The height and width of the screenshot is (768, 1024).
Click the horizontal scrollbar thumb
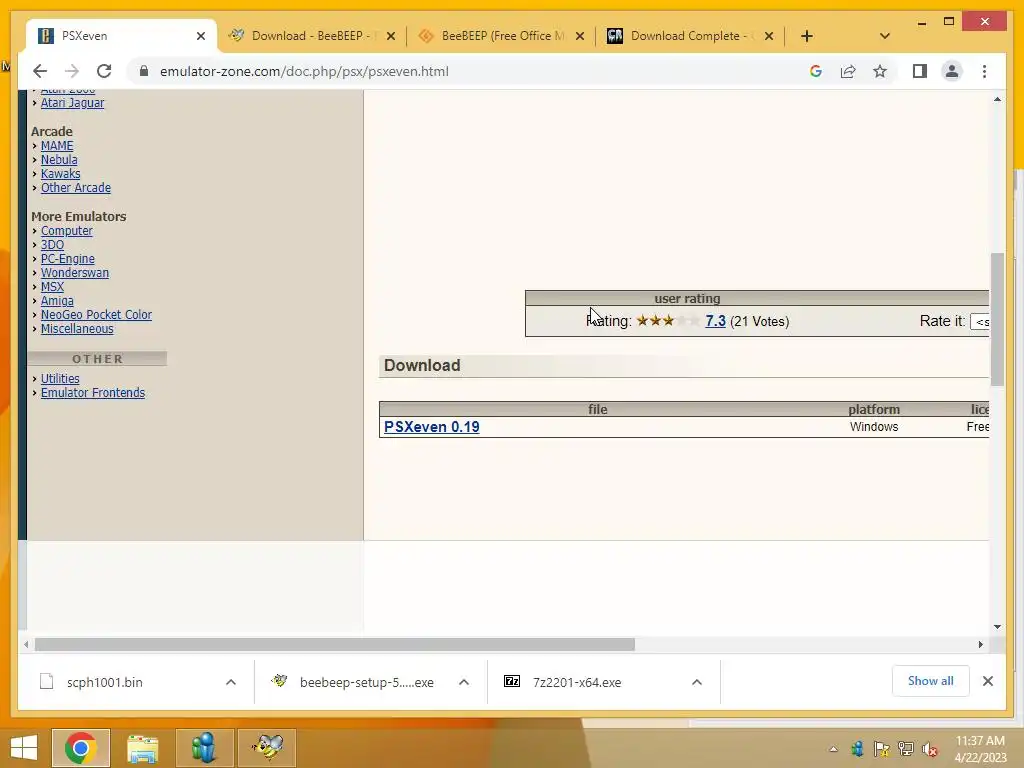[x=334, y=645]
